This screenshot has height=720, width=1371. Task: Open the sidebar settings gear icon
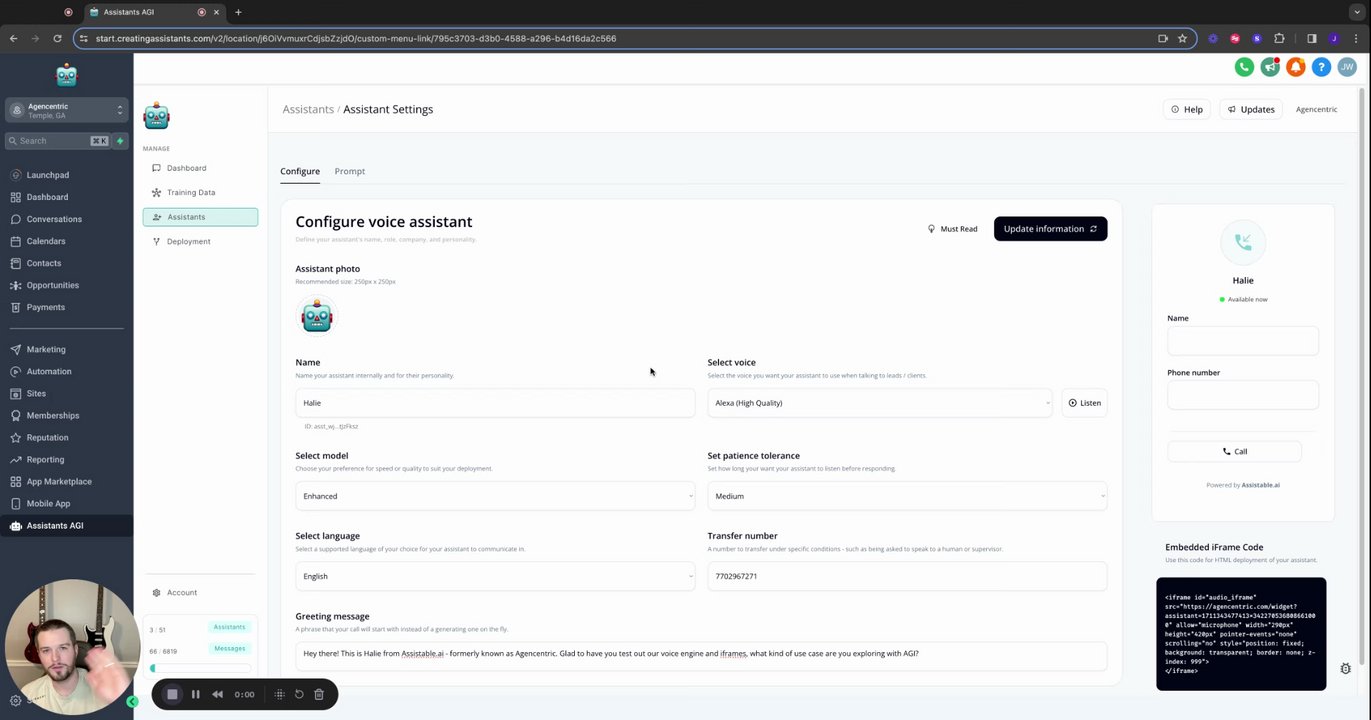[x=15, y=701]
